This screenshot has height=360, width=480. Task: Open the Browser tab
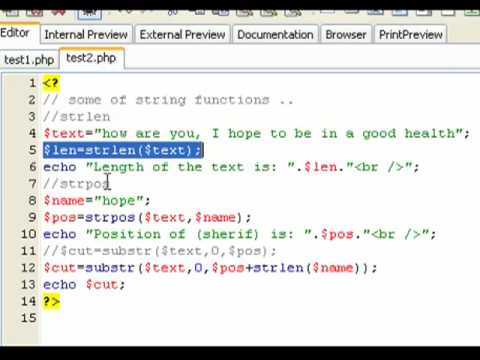click(x=346, y=34)
